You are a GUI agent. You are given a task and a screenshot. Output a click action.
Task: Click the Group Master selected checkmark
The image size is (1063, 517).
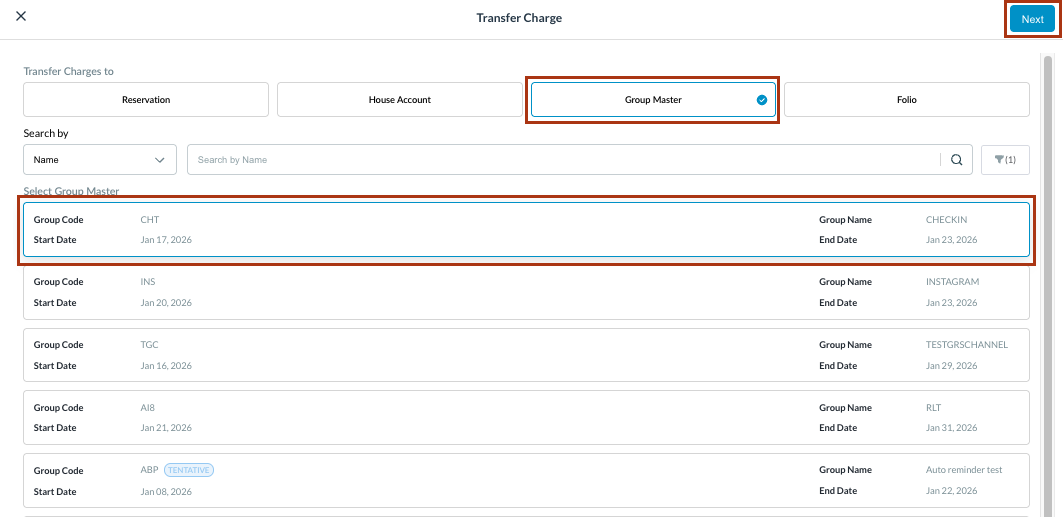tap(762, 100)
